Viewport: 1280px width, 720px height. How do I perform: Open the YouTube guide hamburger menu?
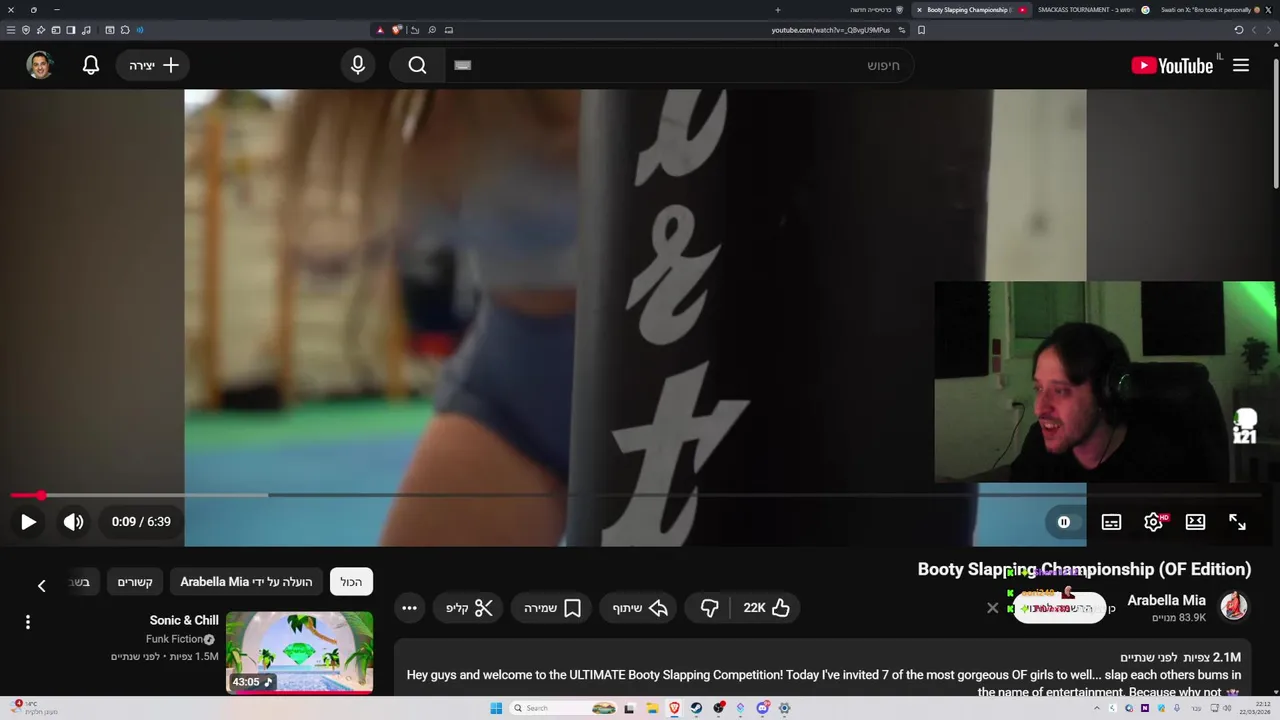tap(1241, 65)
